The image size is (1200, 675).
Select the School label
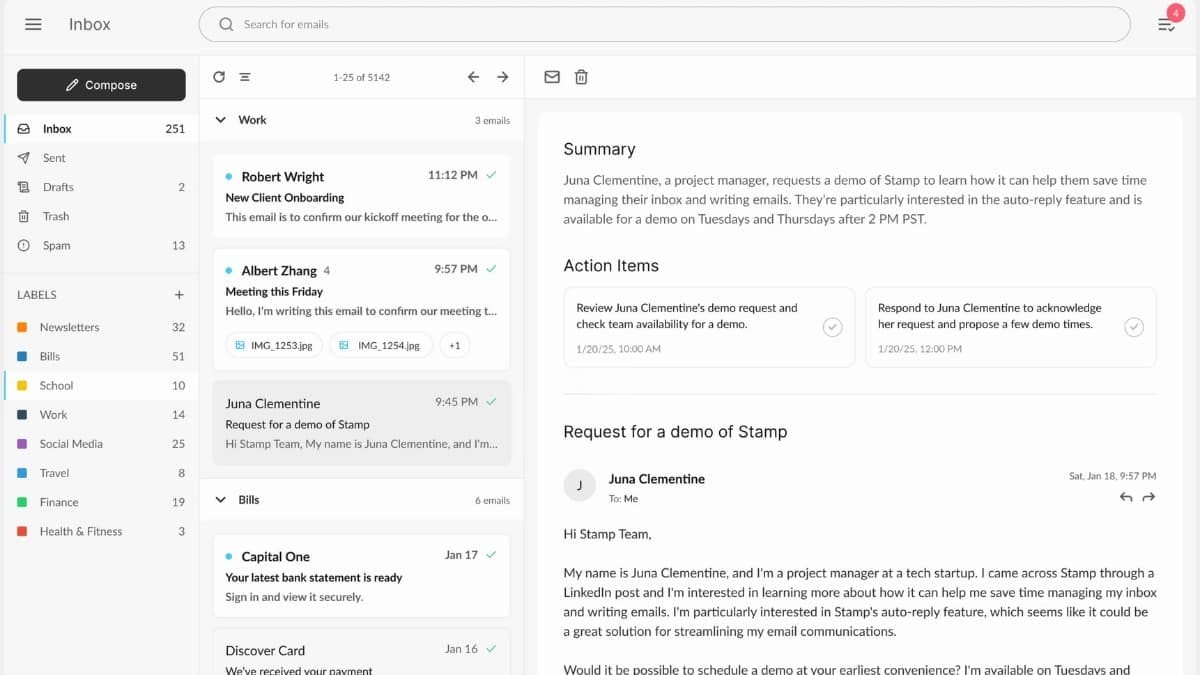[x=101, y=385]
